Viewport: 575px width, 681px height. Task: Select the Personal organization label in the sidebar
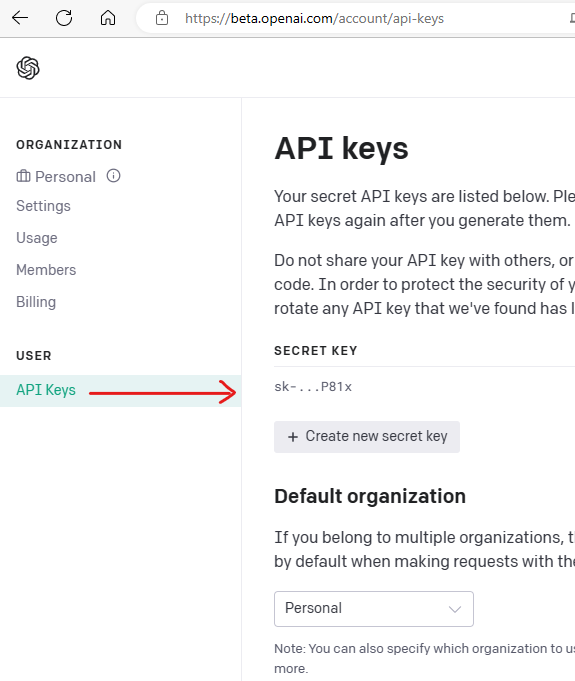[65, 177]
